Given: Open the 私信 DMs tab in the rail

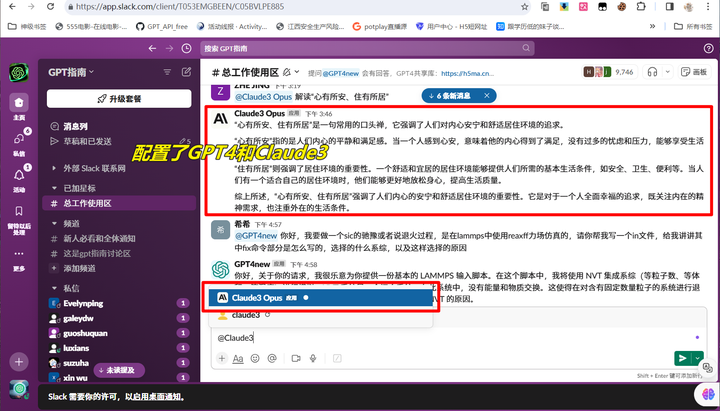Looking at the screenshot, I should coord(19,142).
